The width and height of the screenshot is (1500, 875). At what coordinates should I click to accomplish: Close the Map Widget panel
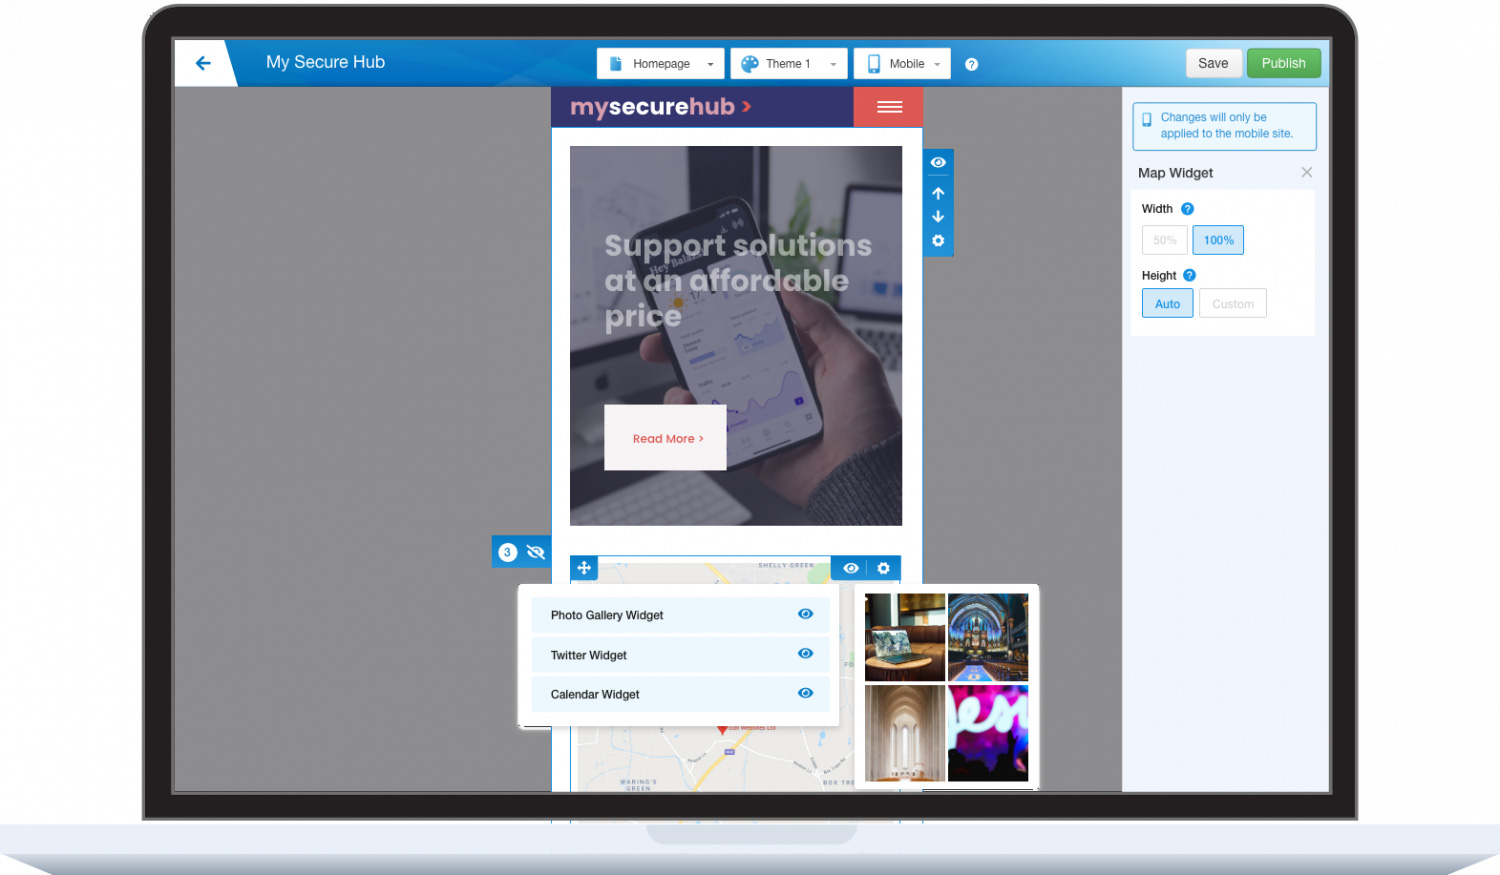1307,172
